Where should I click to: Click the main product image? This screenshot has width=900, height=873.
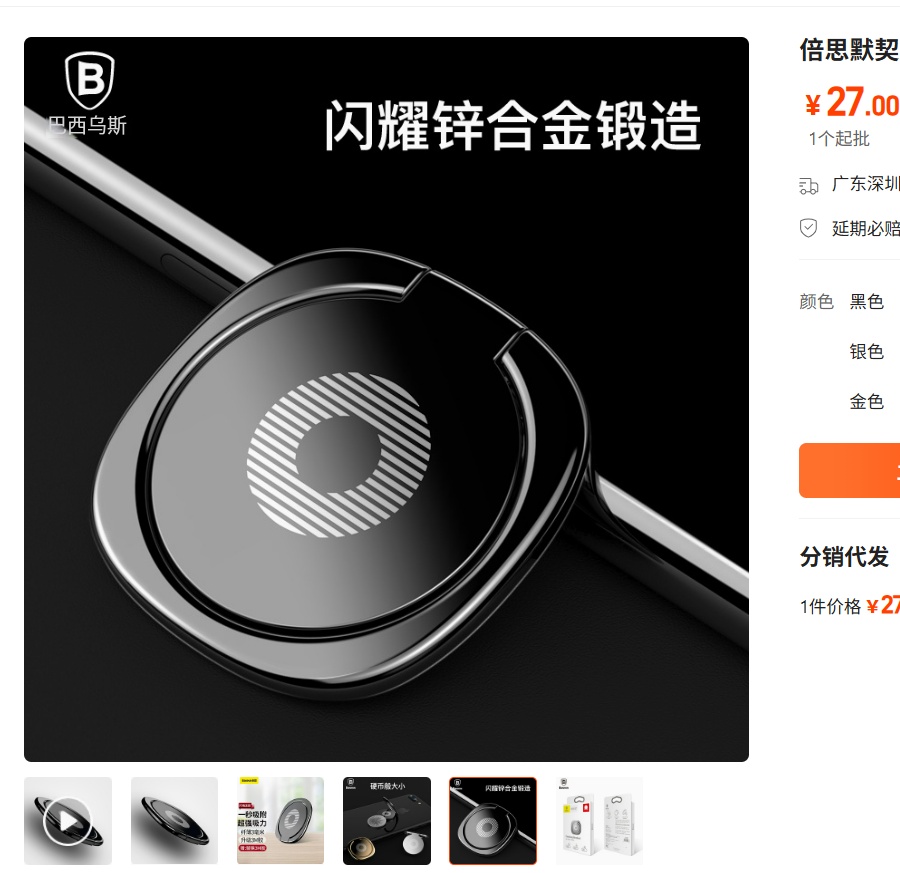[386, 399]
